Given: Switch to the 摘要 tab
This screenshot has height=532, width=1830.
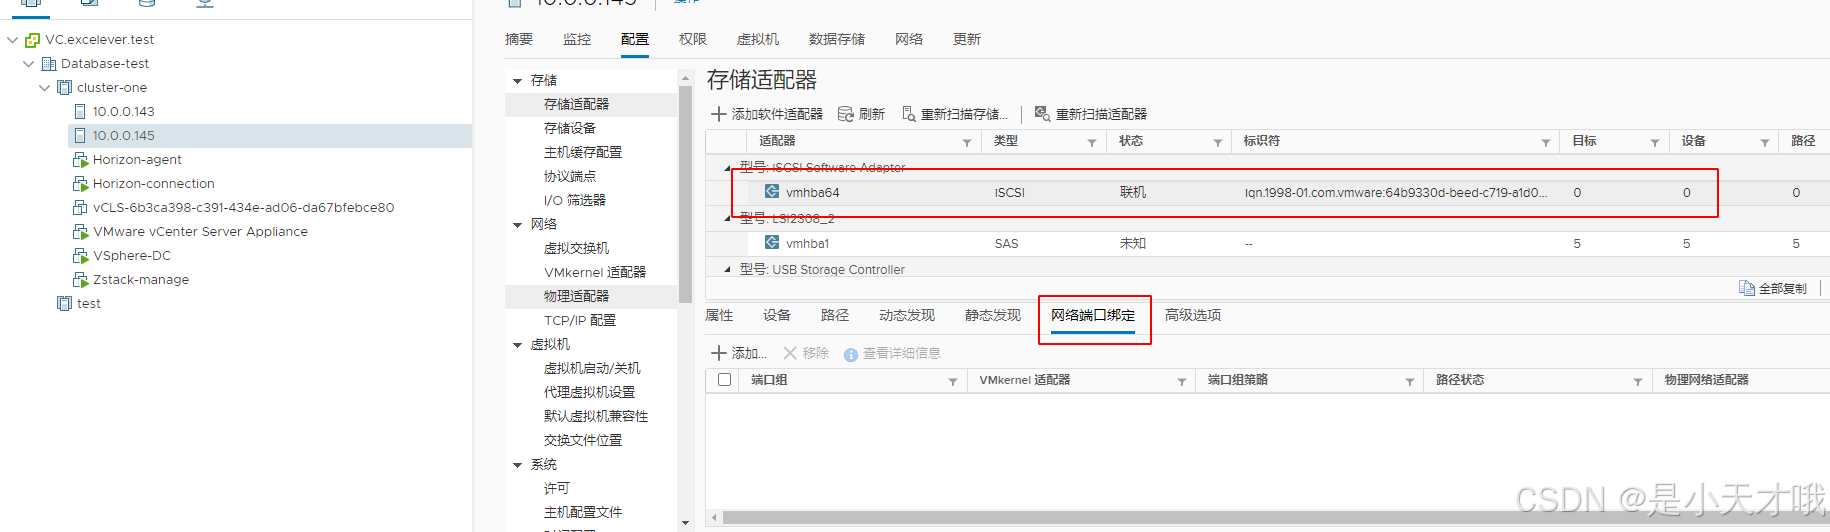Looking at the screenshot, I should click(519, 39).
